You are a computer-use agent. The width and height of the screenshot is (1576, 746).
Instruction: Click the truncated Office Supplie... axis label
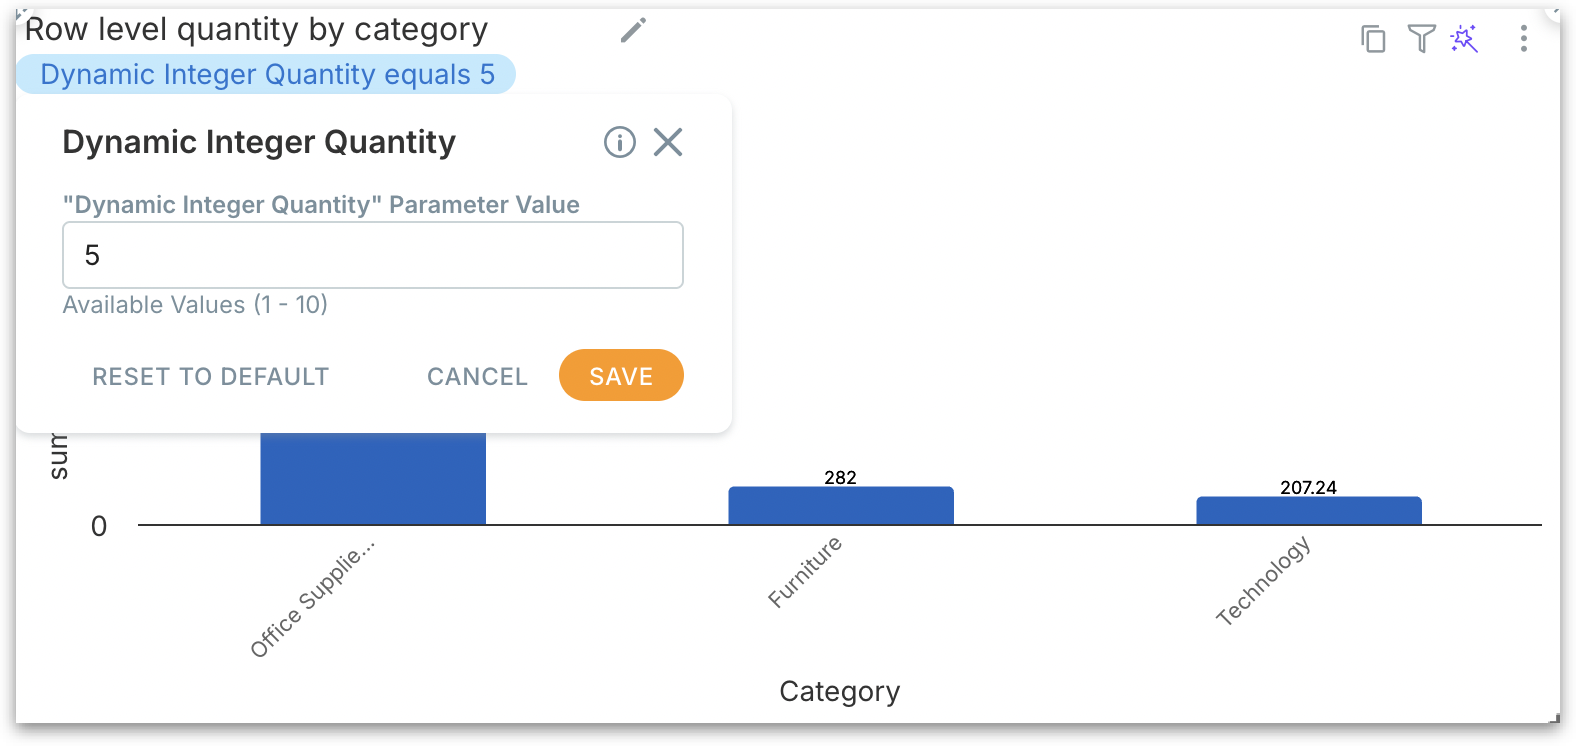click(312, 600)
